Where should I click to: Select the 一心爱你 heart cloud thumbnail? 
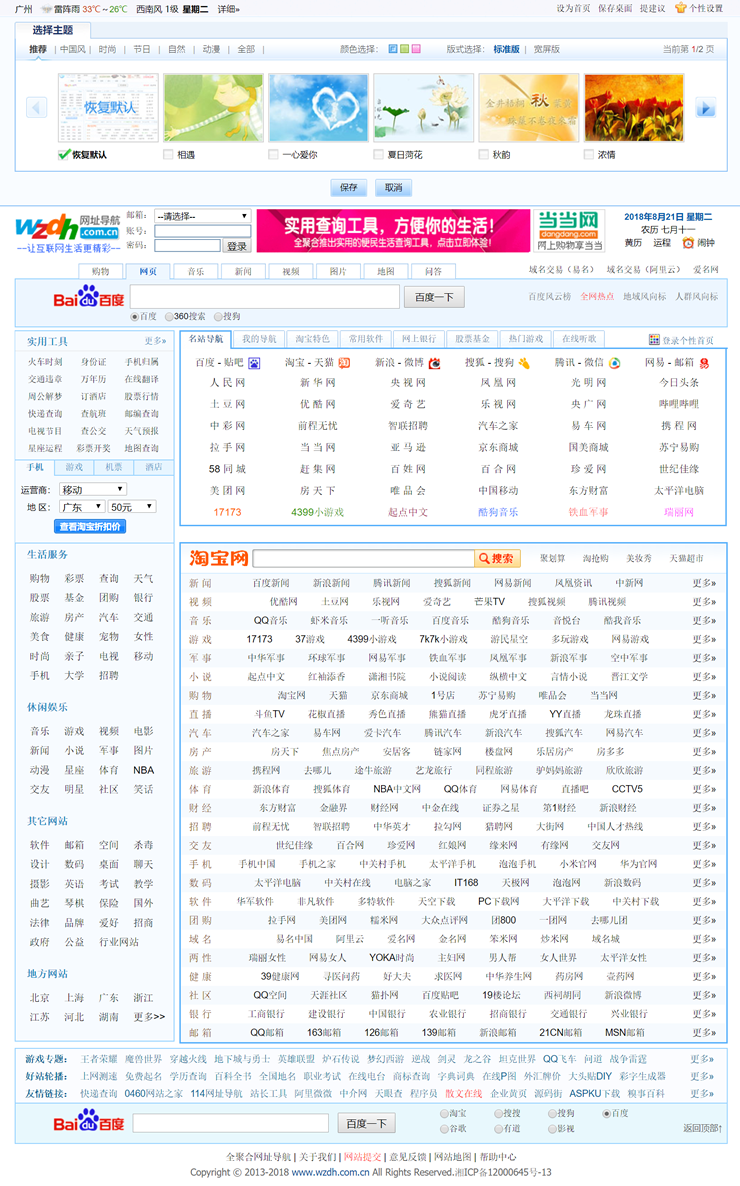pyautogui.click(x=319, y=108)
